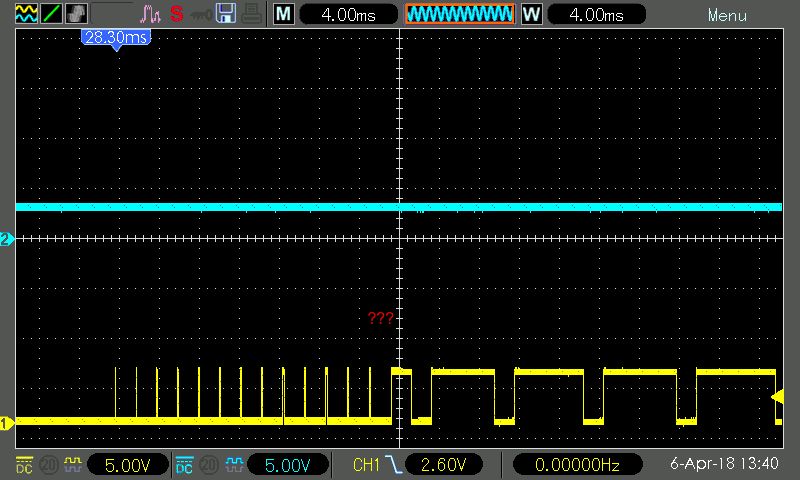Click the gray shaded waveform icon
800x480 pixels.
pyautogui.click(x=76, y=15)
